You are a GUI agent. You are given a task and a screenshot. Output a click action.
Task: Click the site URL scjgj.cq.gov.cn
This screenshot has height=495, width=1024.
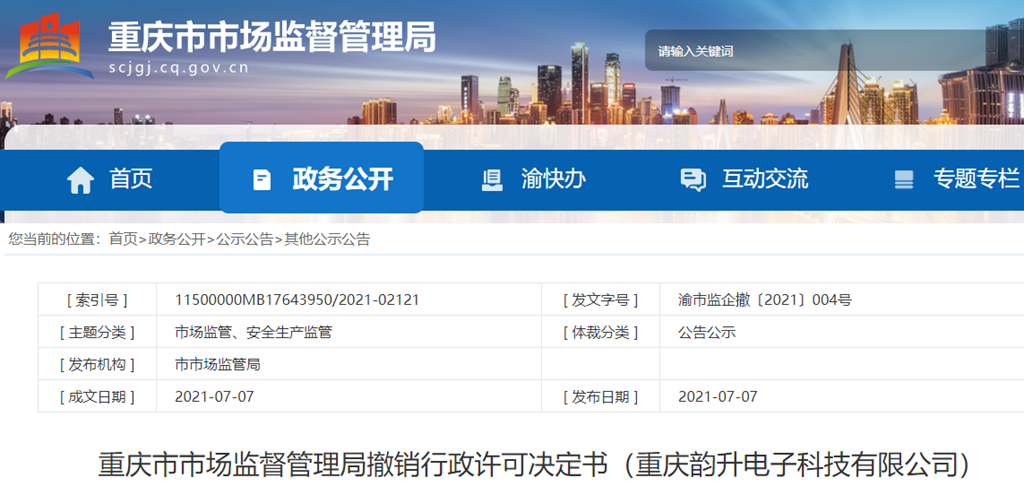179,67
